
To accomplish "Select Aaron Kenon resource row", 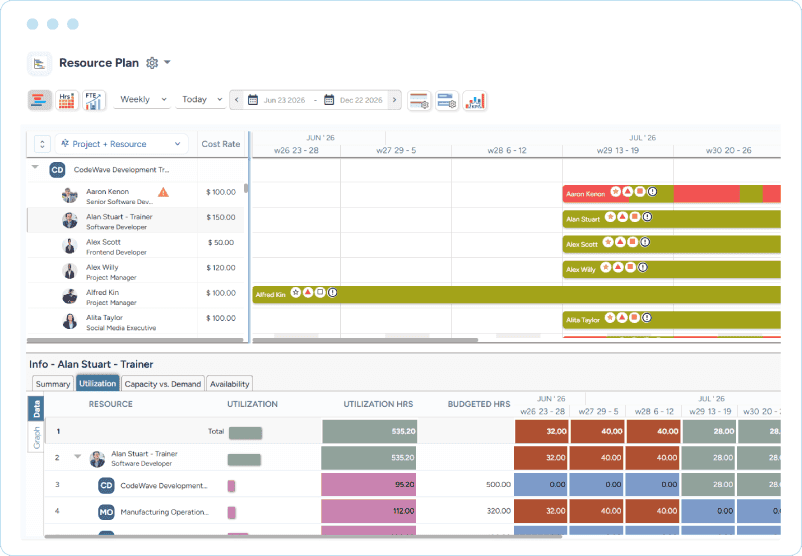I will 137,195.
